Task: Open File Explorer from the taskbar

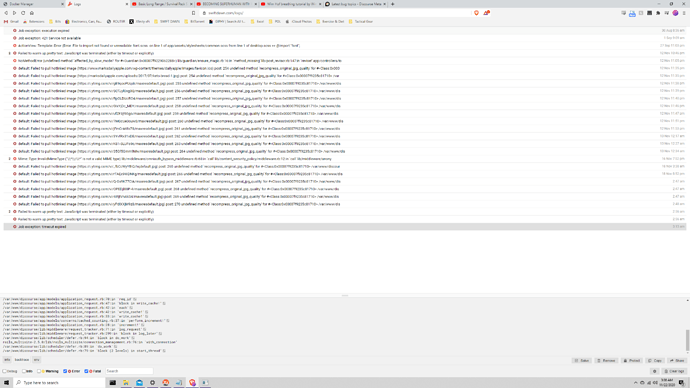Action: click(x=126, y=383)
